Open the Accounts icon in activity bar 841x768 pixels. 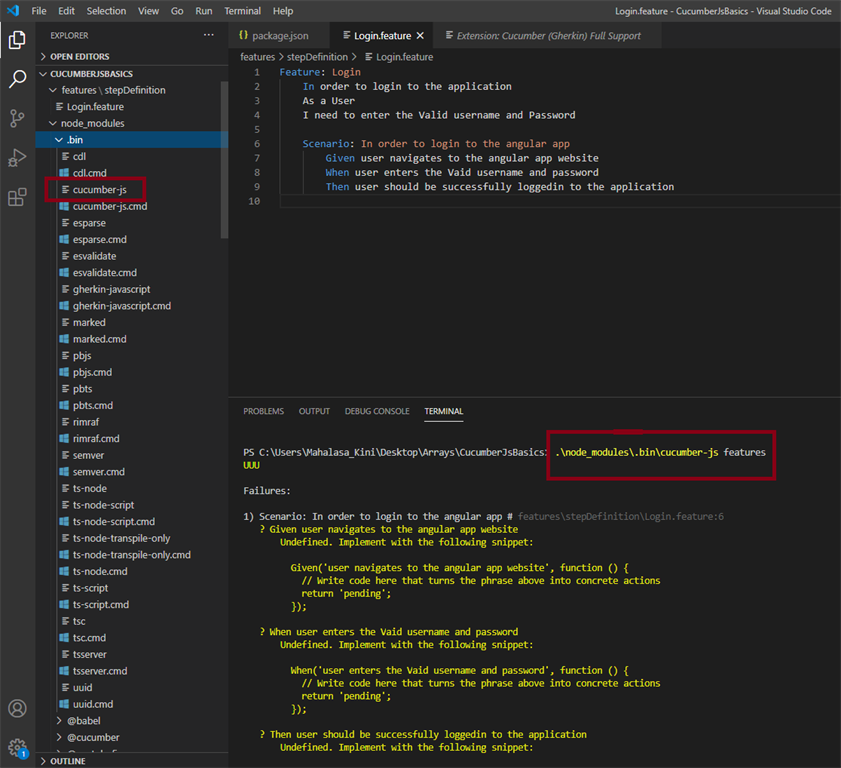pyautogui.click(x=17, y=708)
